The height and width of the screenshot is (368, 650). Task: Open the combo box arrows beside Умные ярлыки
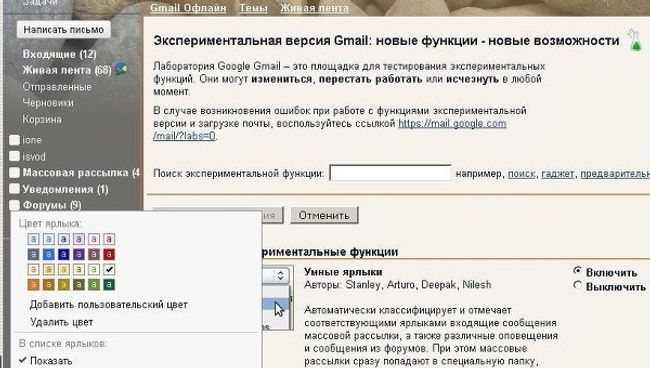click(x=280, y=276)
